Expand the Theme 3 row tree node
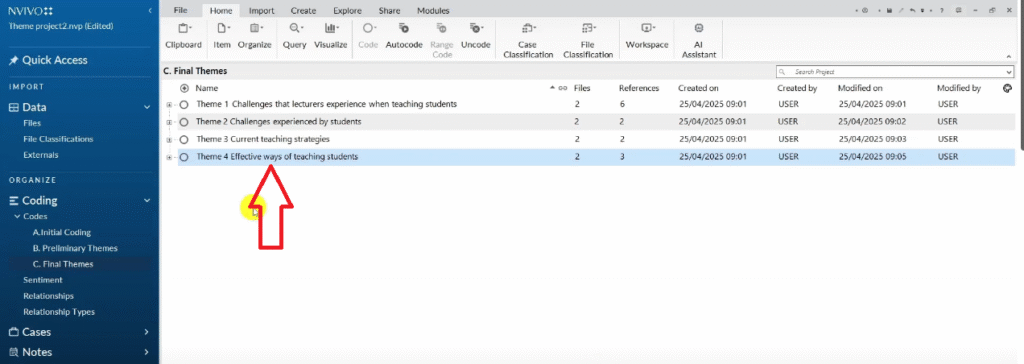Viewport: 1024px width, 364px height. click(x=169, y=140)
